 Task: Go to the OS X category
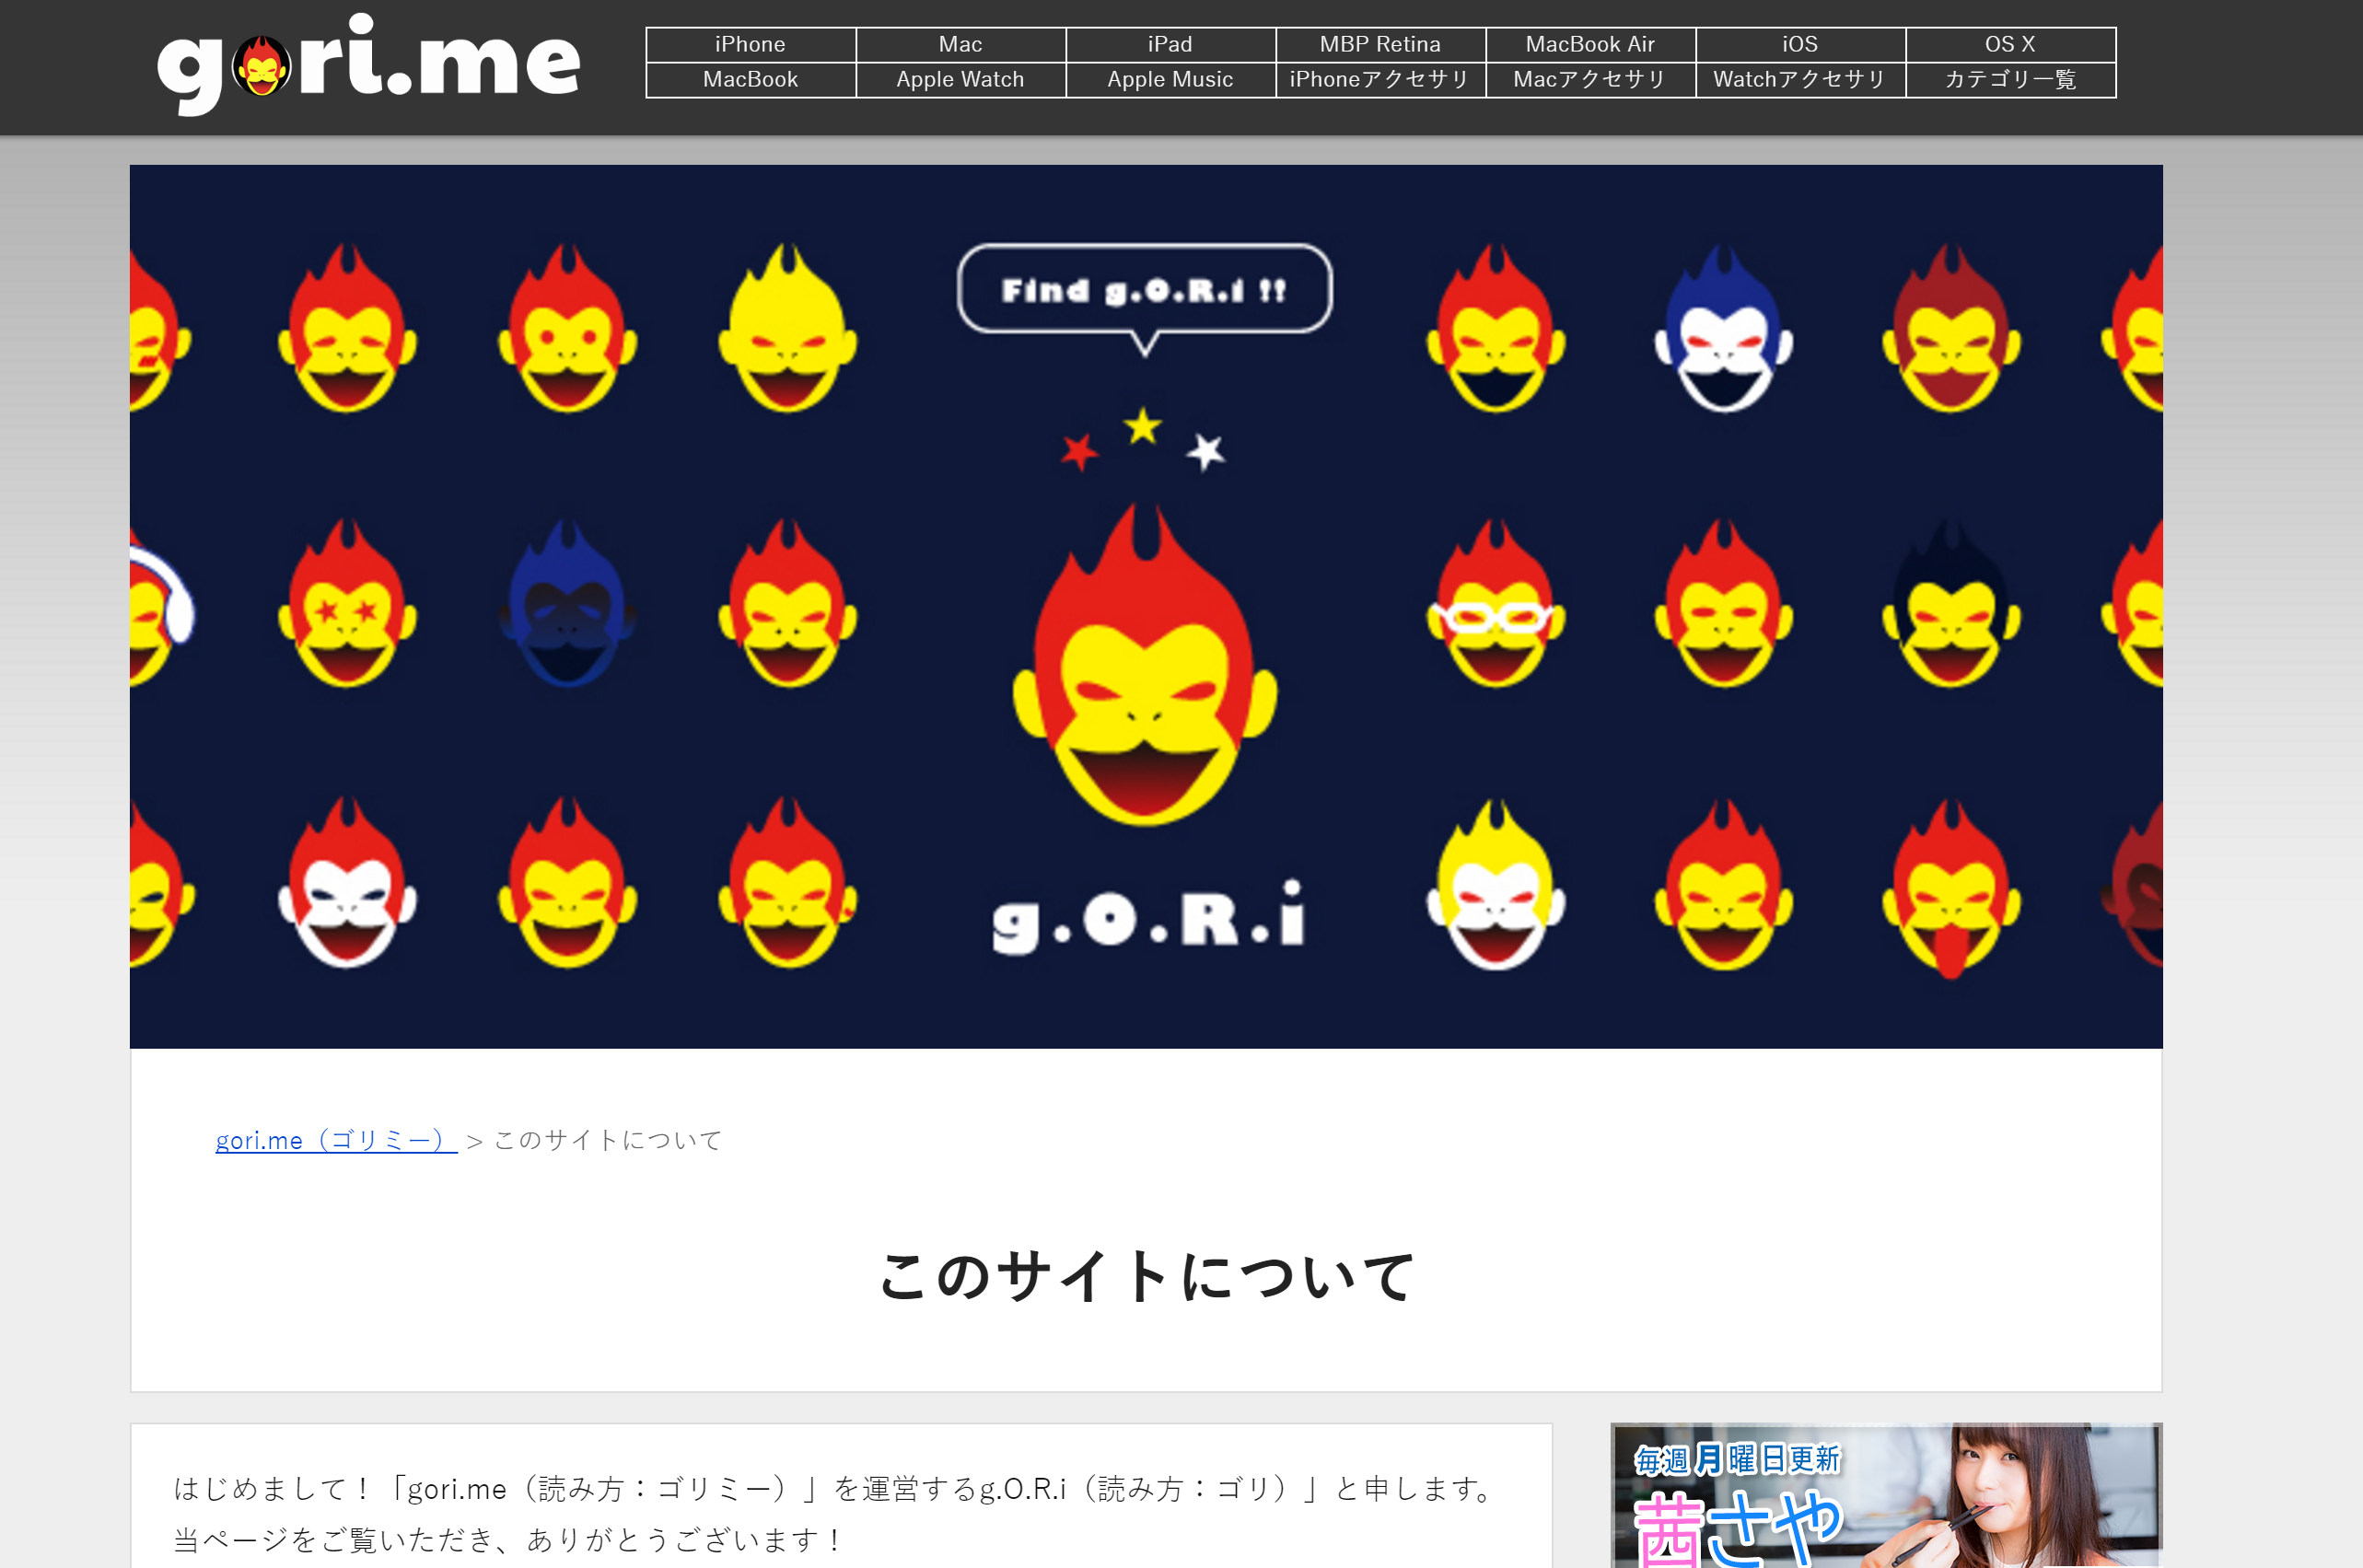(x=2010, y=45)
